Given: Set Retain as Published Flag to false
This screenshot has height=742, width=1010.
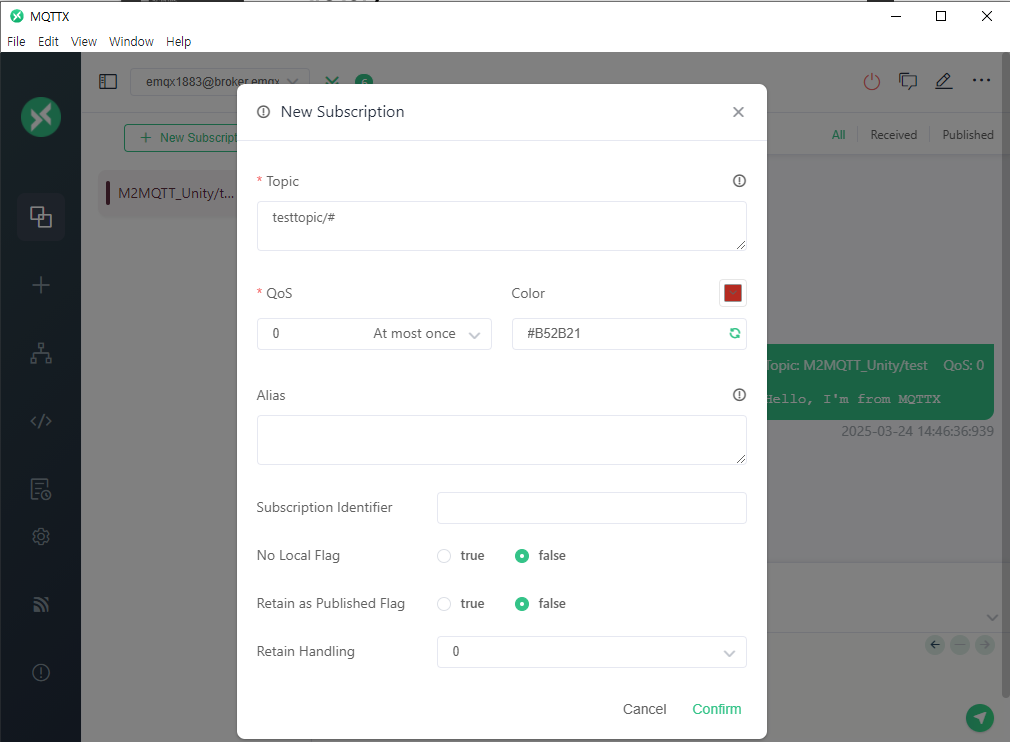Looking at the screenshot, I should (522, 604).
